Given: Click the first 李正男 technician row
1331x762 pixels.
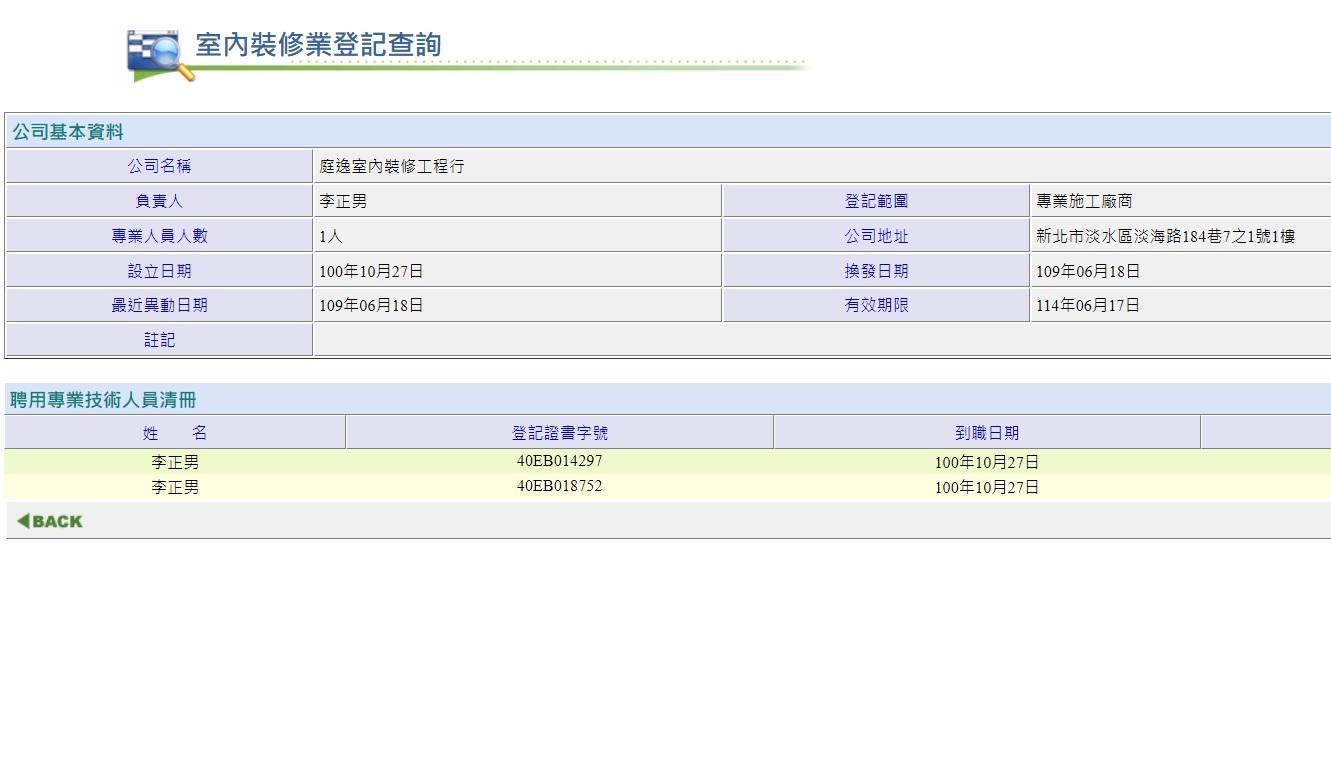Looking at the screenshot, I should tap(174, 461).
